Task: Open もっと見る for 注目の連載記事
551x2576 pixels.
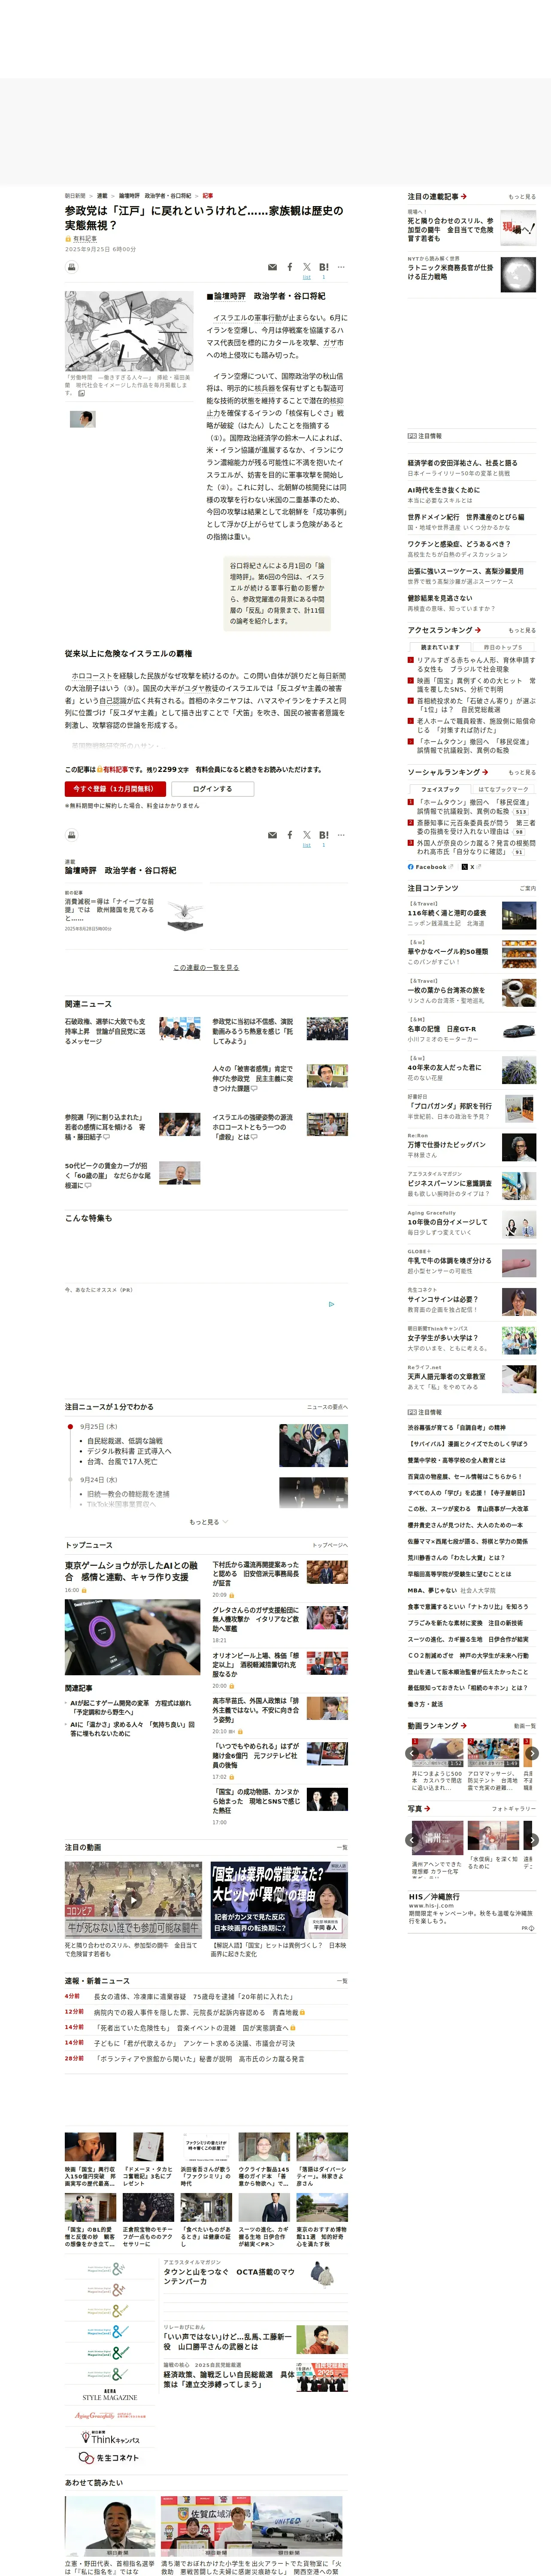Action: (522, 197)
